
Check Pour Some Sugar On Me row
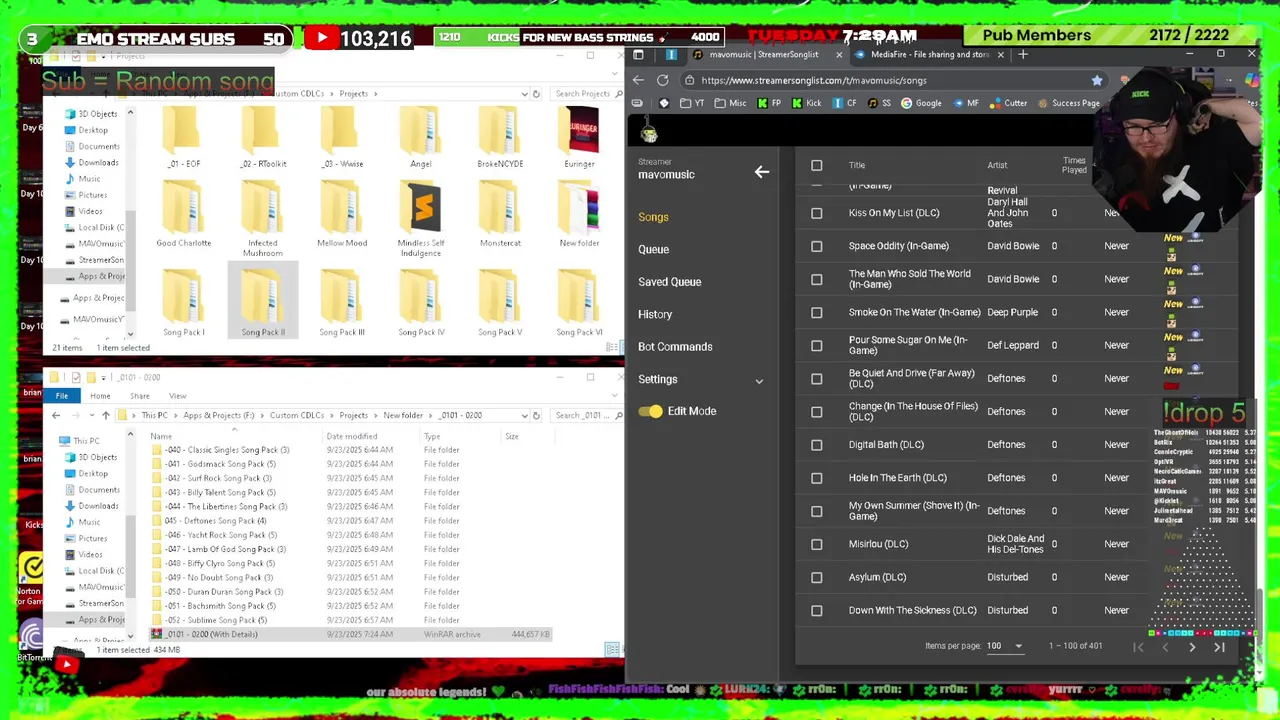(x=817, y=345)
